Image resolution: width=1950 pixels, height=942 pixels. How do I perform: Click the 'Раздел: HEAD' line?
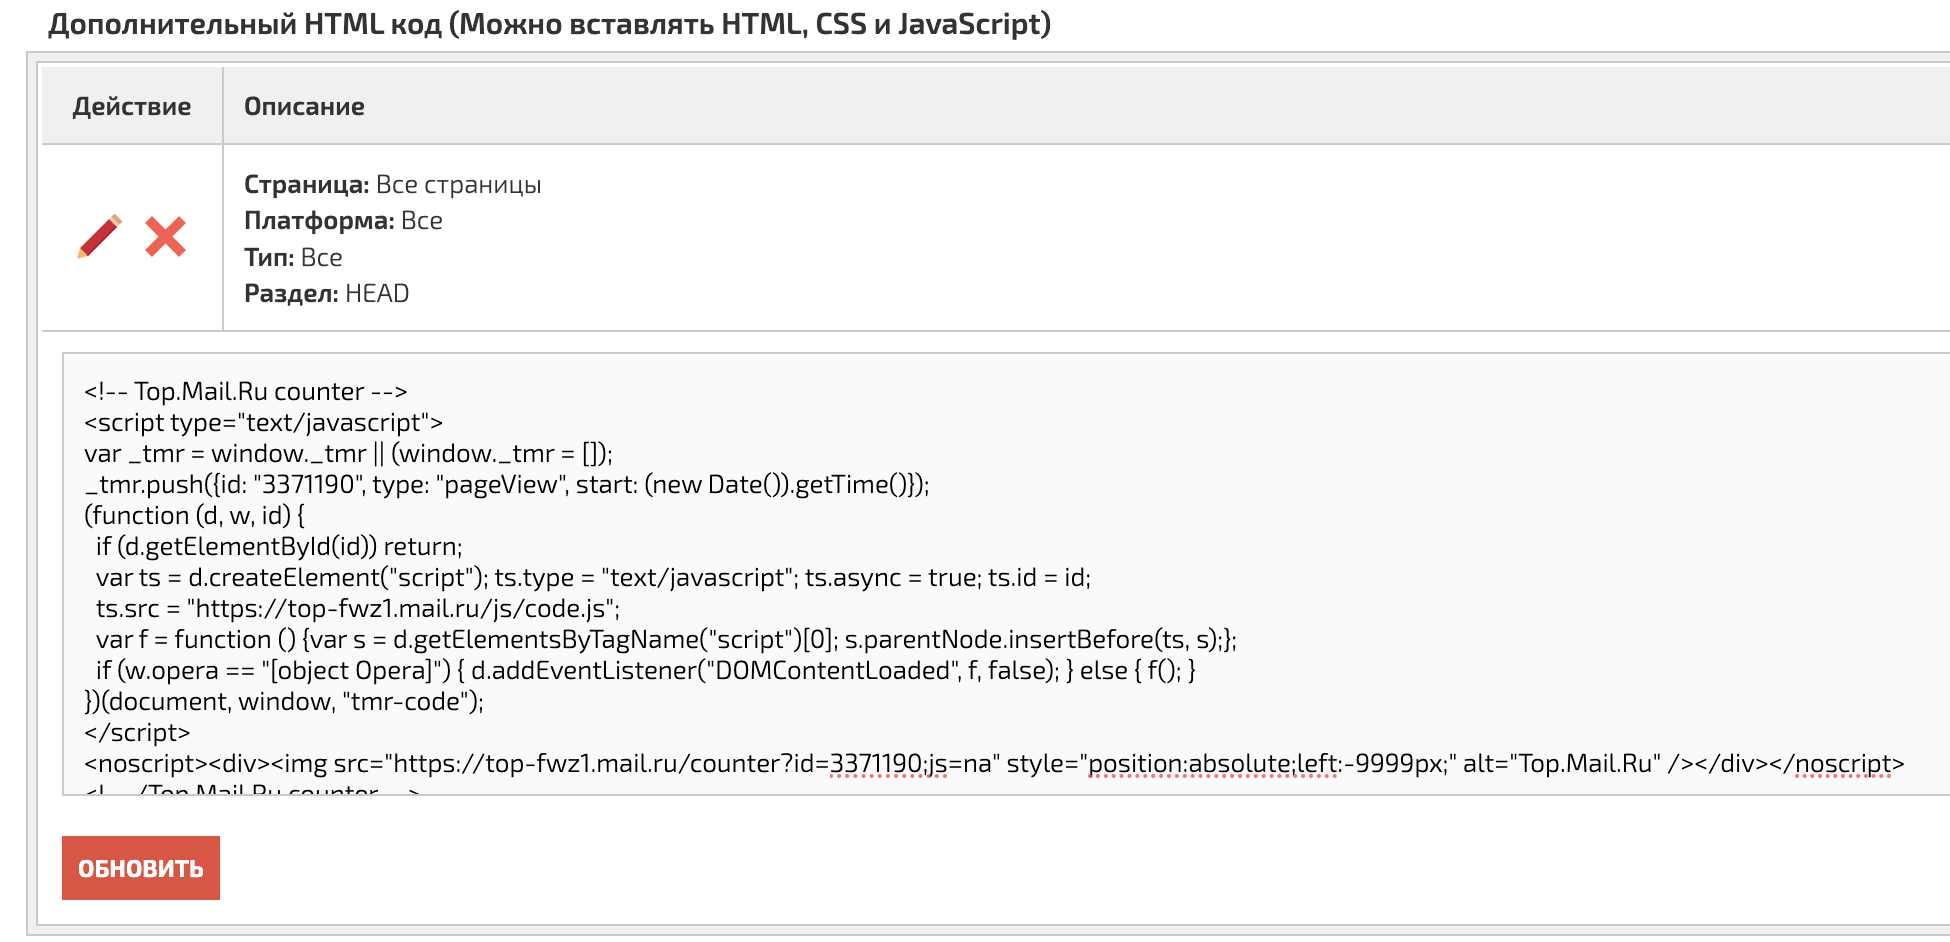(326, 294)
